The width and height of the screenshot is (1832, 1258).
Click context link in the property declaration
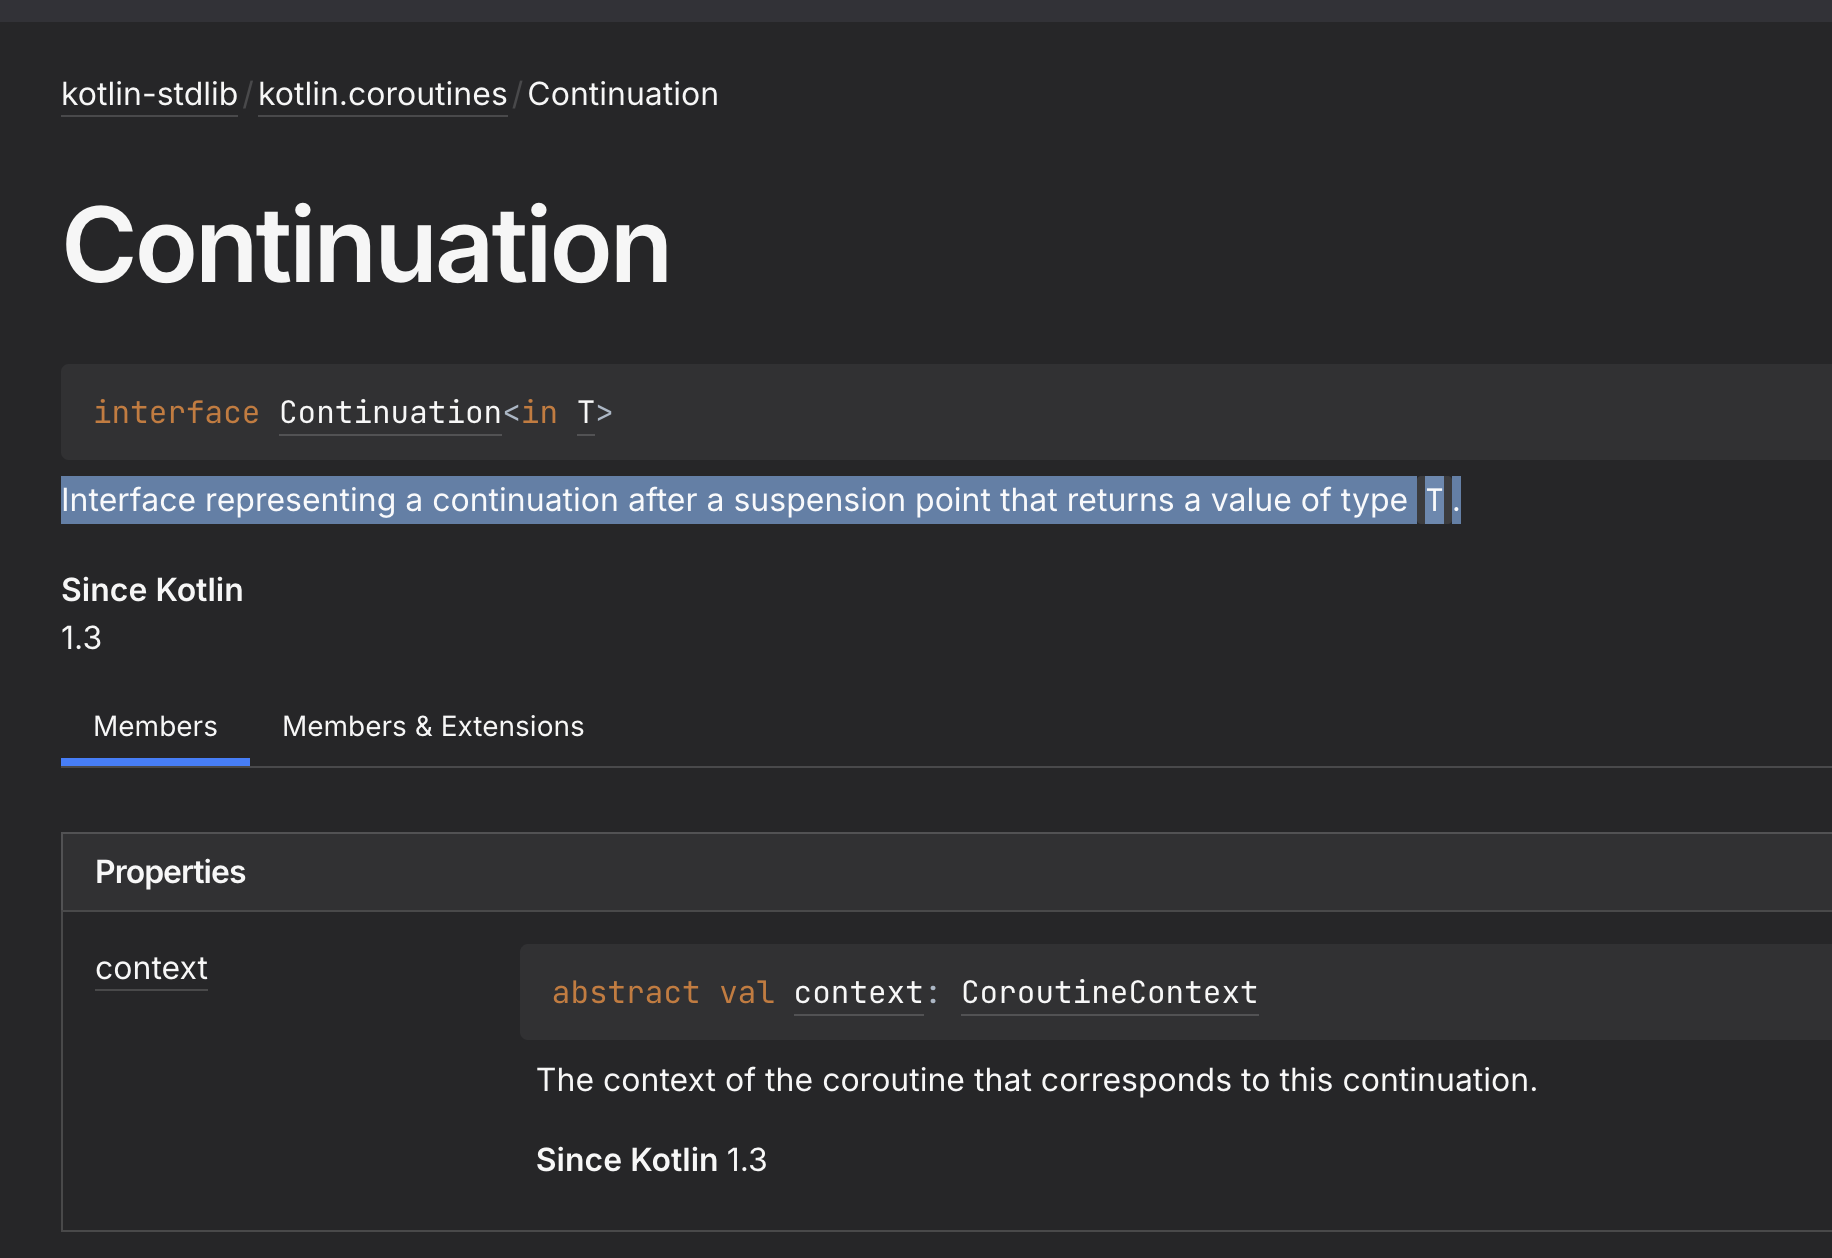pos(858,993)
